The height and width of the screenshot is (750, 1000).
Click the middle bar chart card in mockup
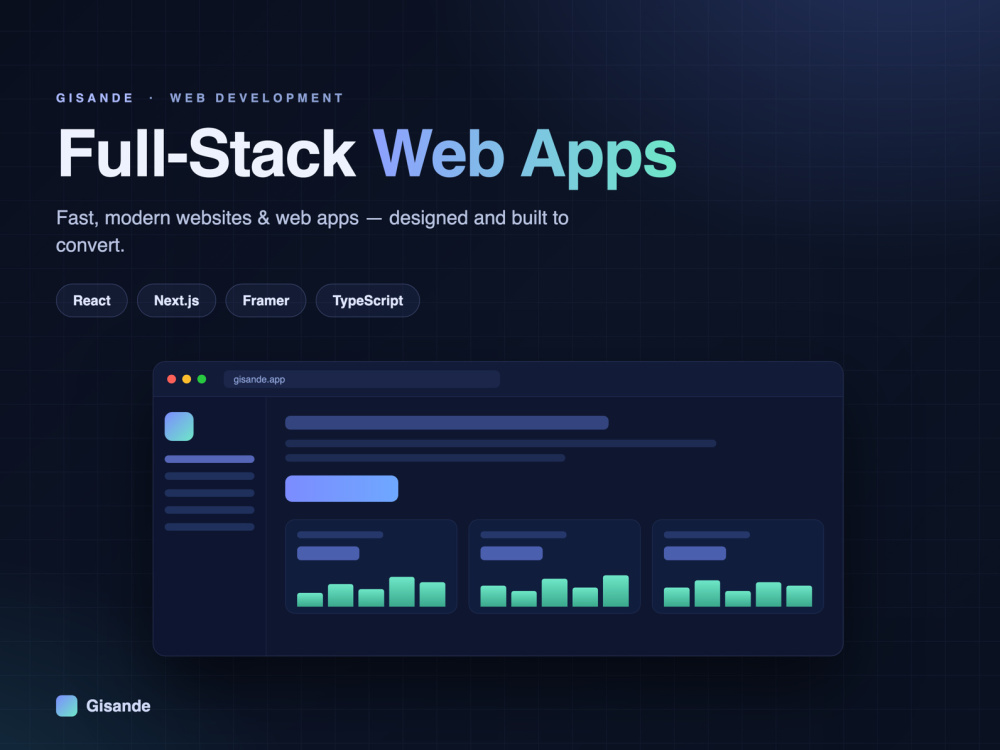pos(554,566)
